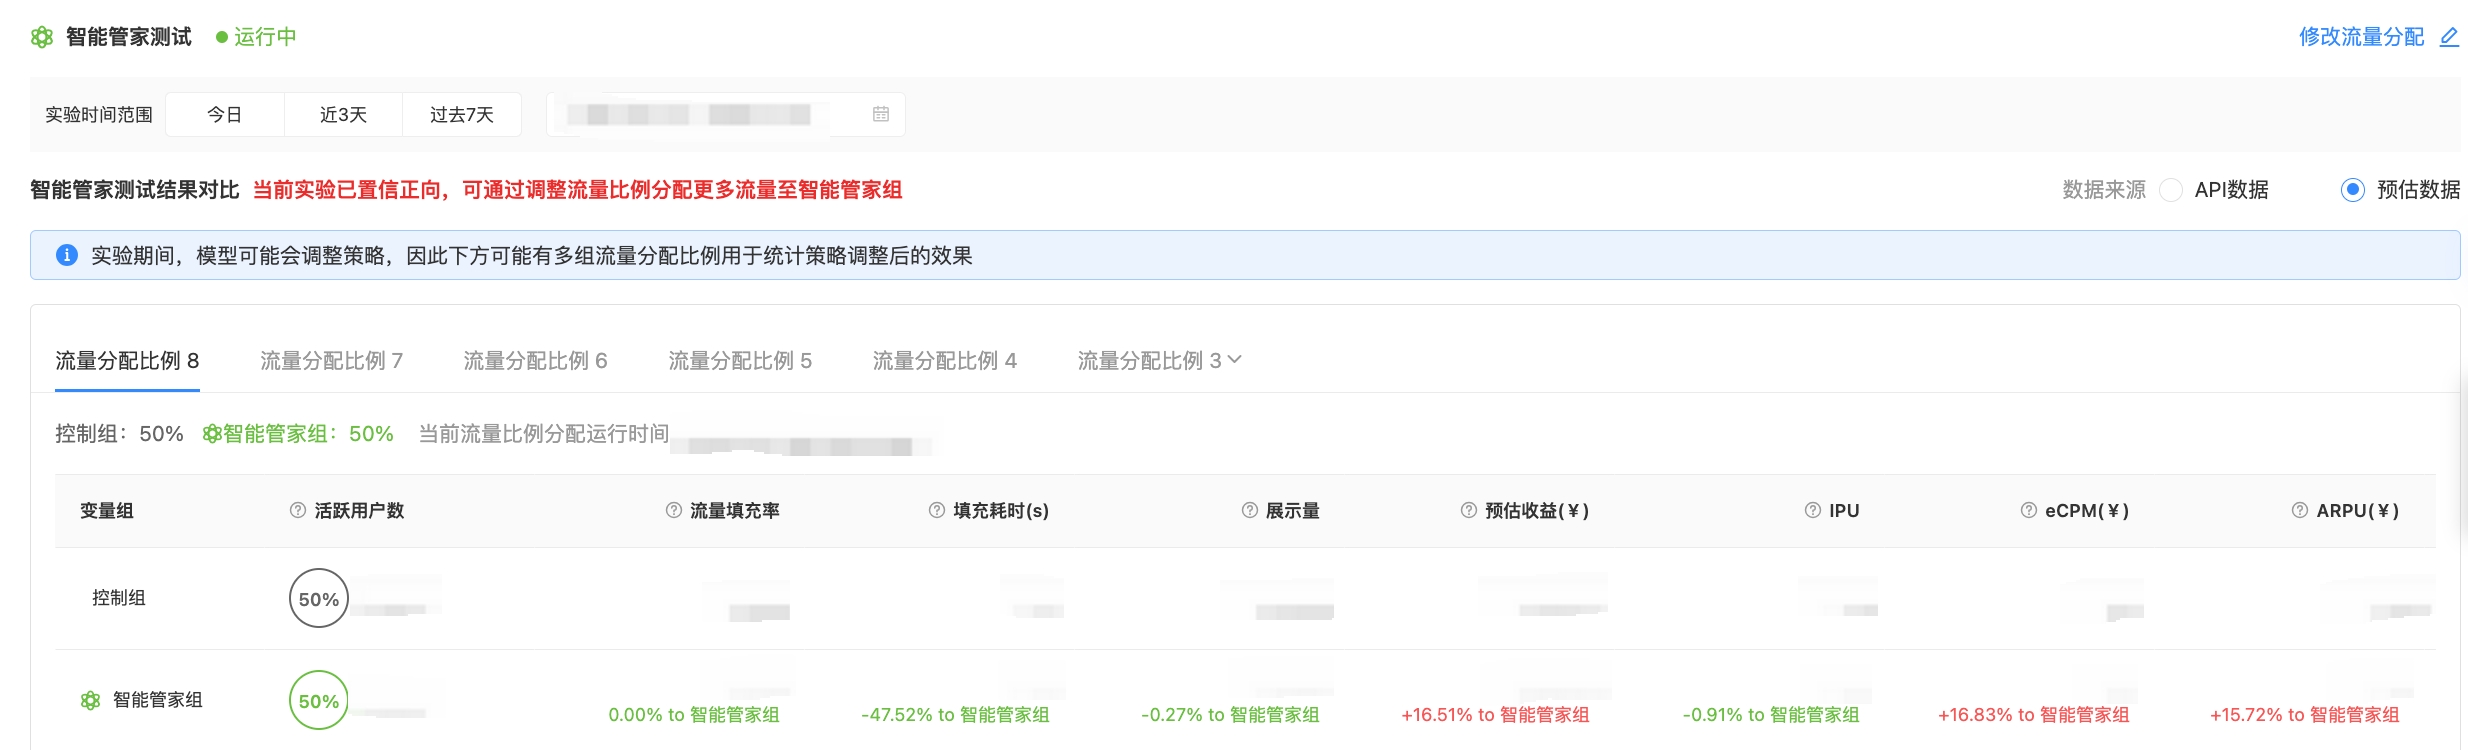The image size is (2468, 750).
Task: Switch to 流量分配比例 8 tab
Action: pos(127,361)
